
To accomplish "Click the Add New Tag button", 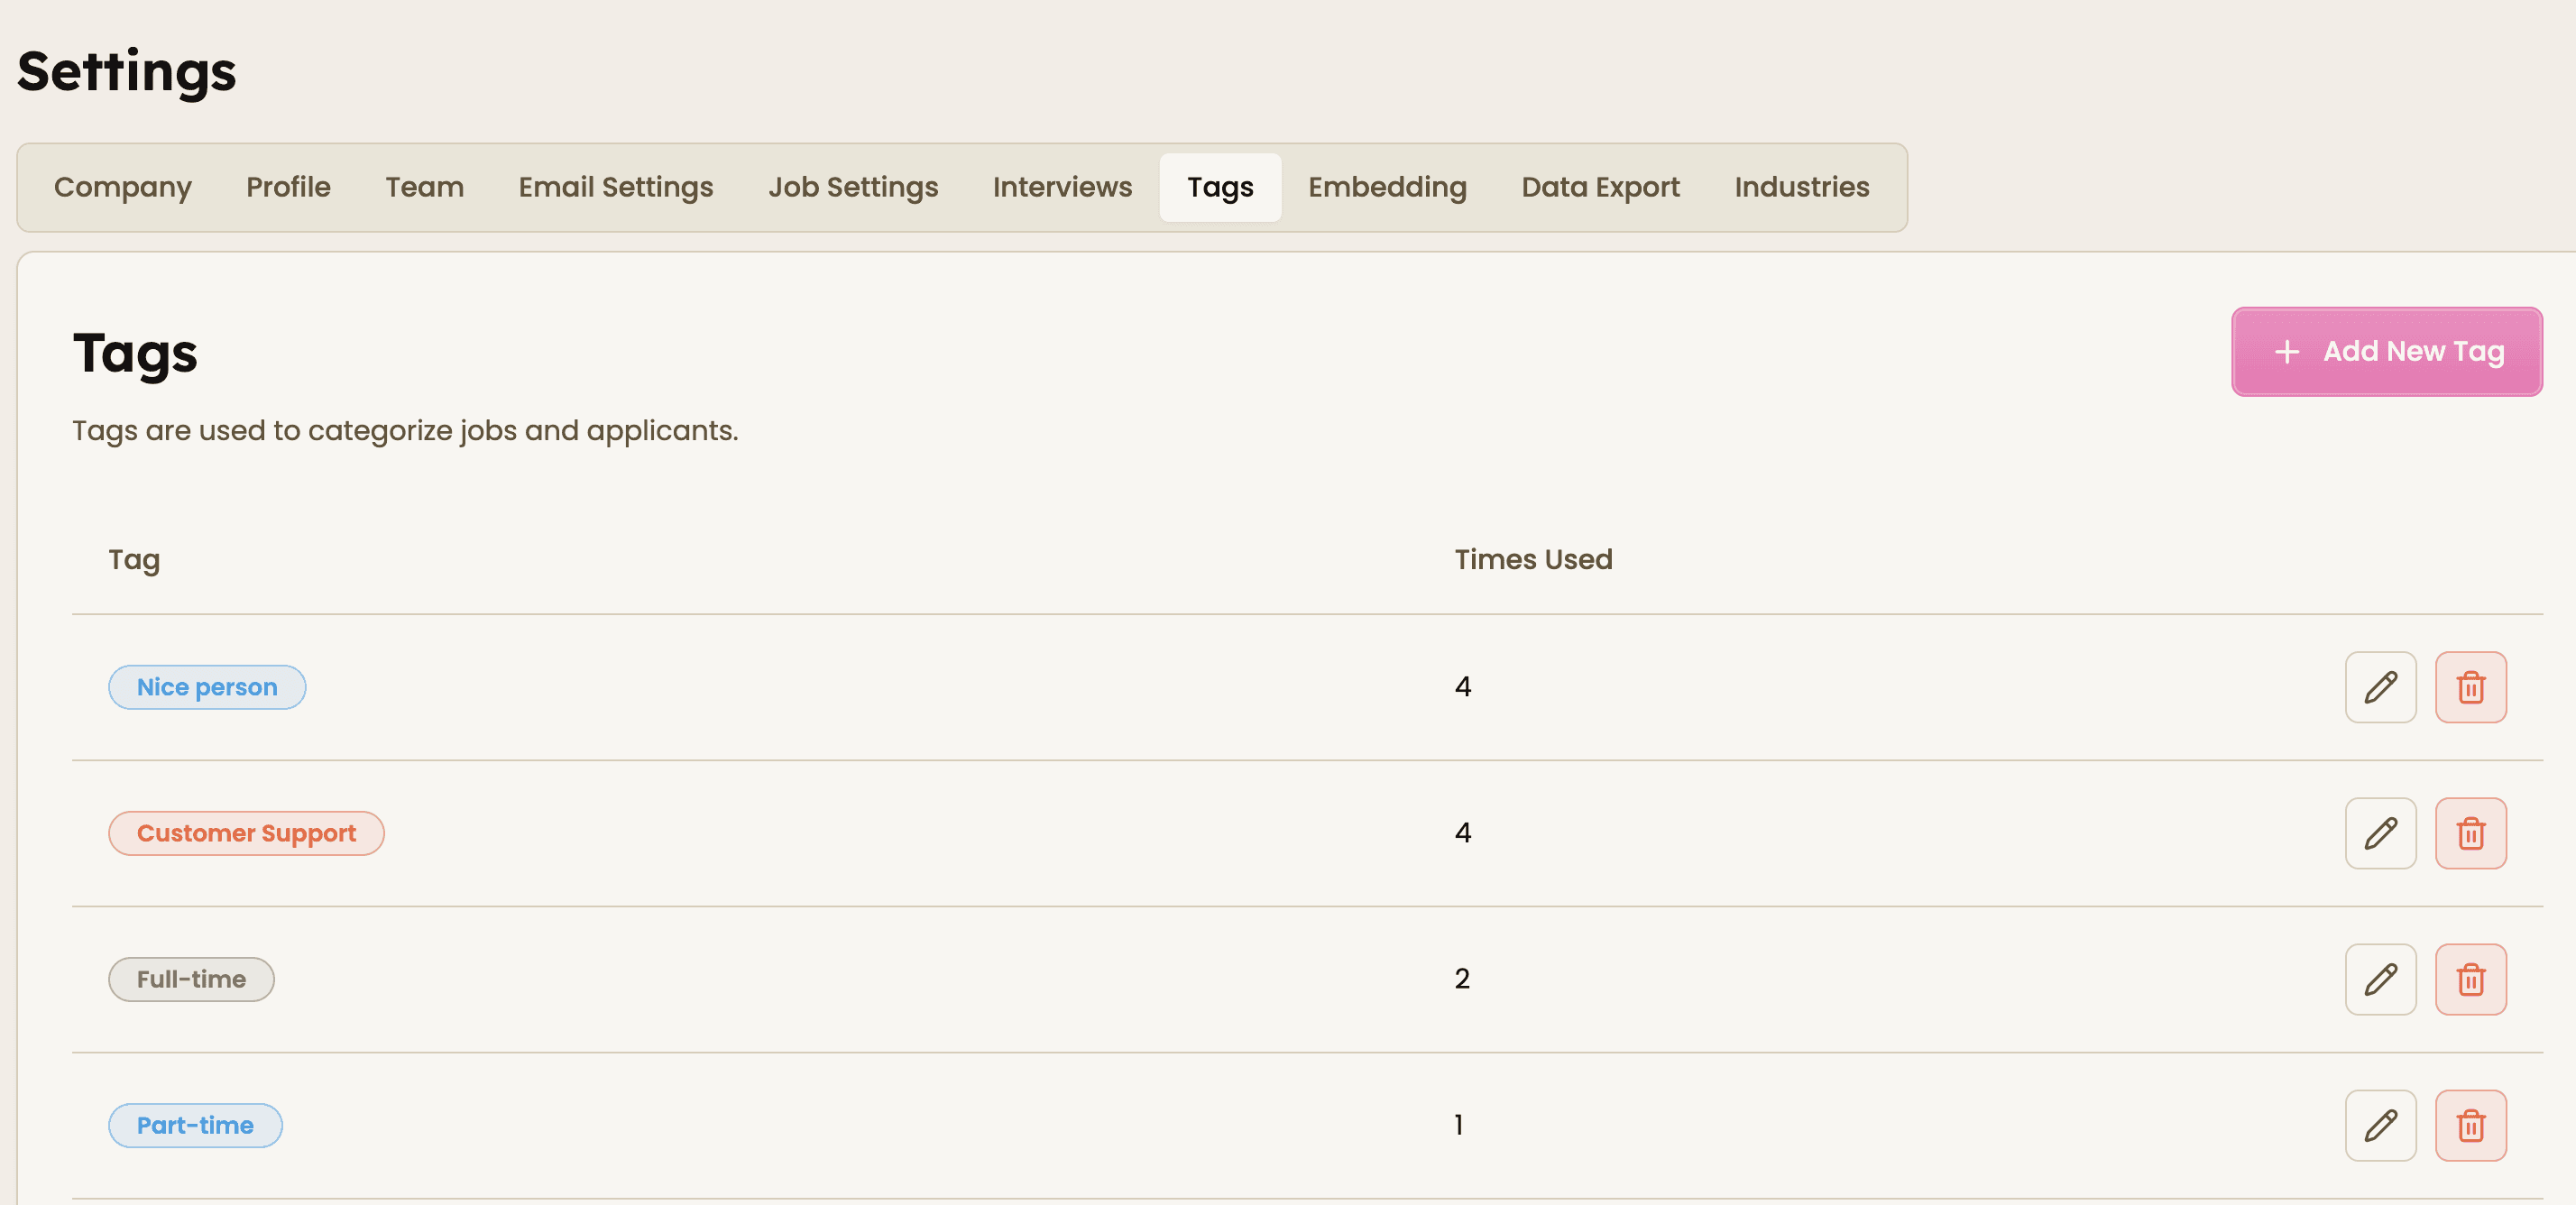I will [x=2386, y=352].
